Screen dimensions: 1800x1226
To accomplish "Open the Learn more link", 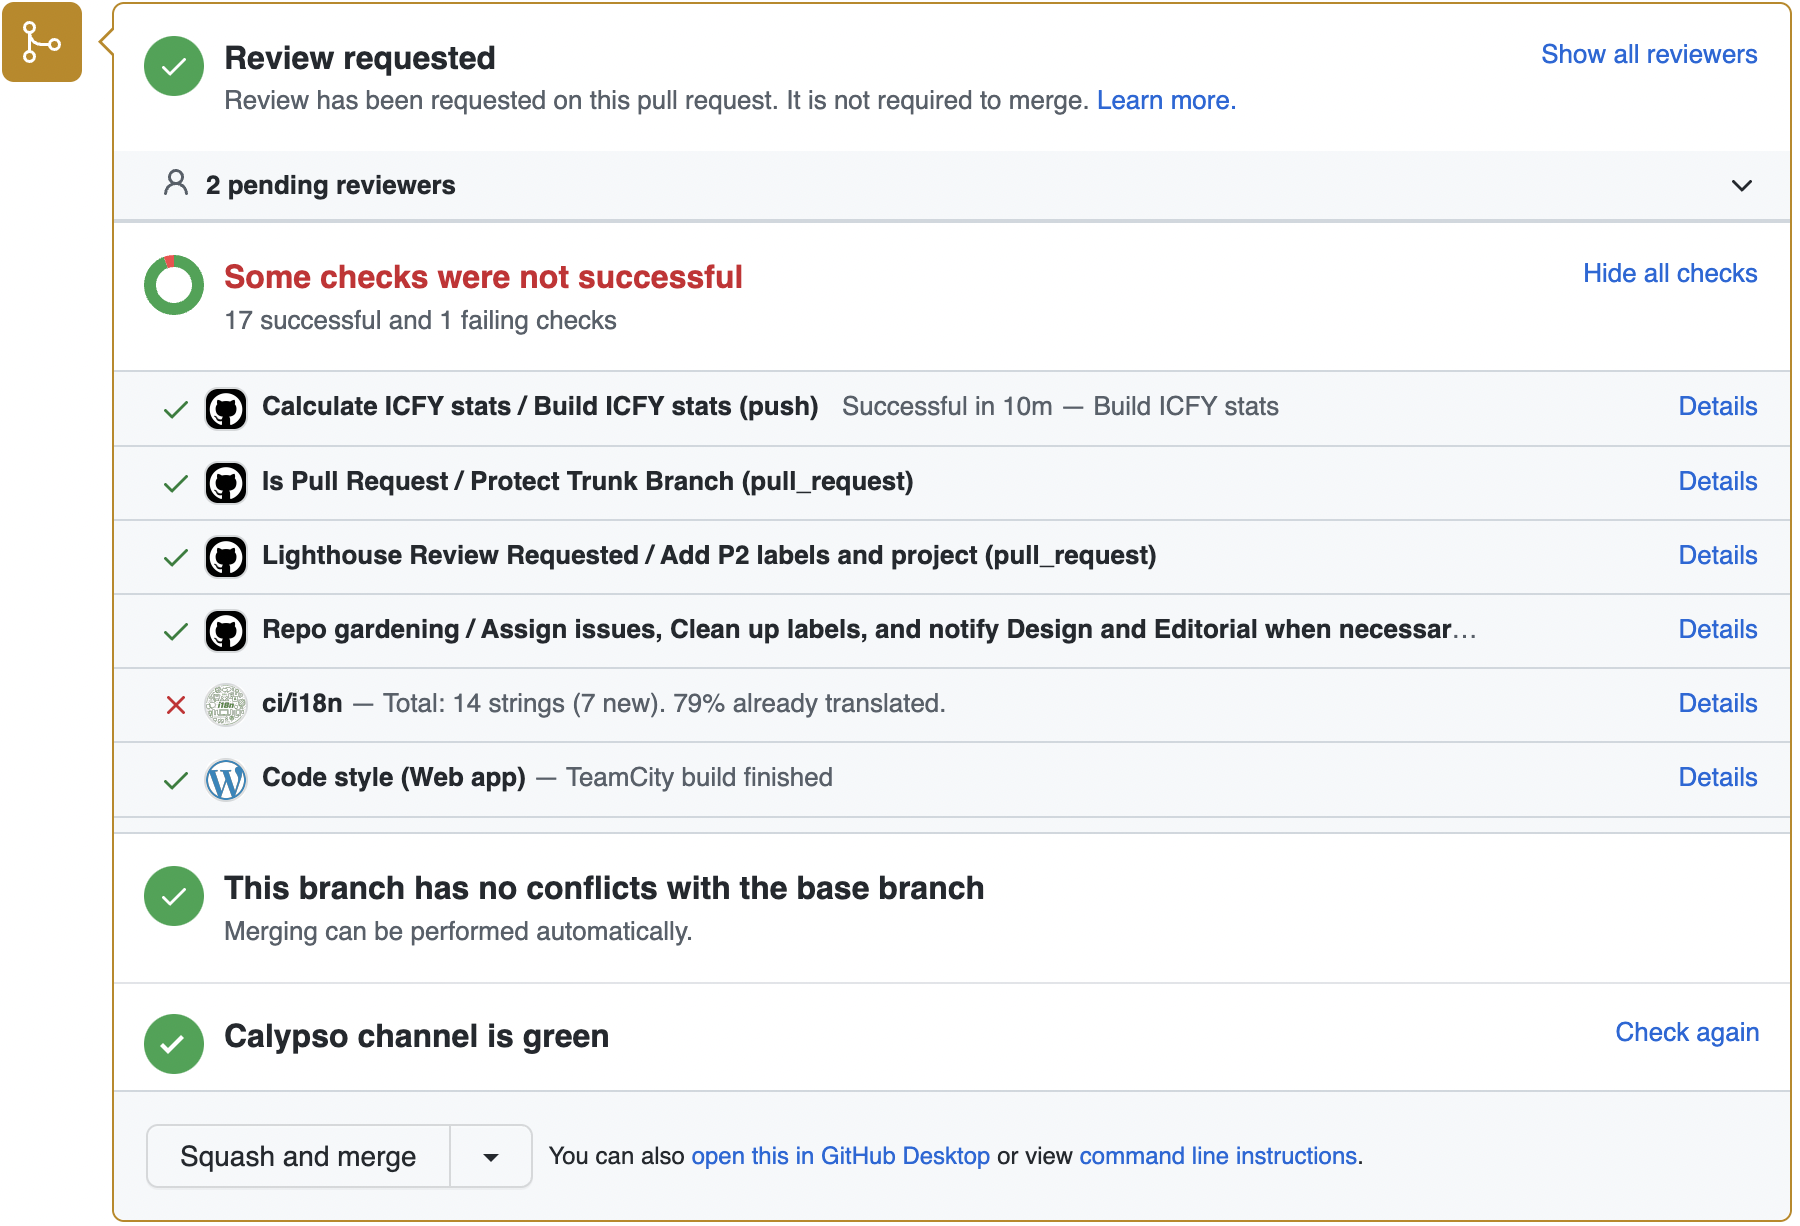I will point(1166,101).
